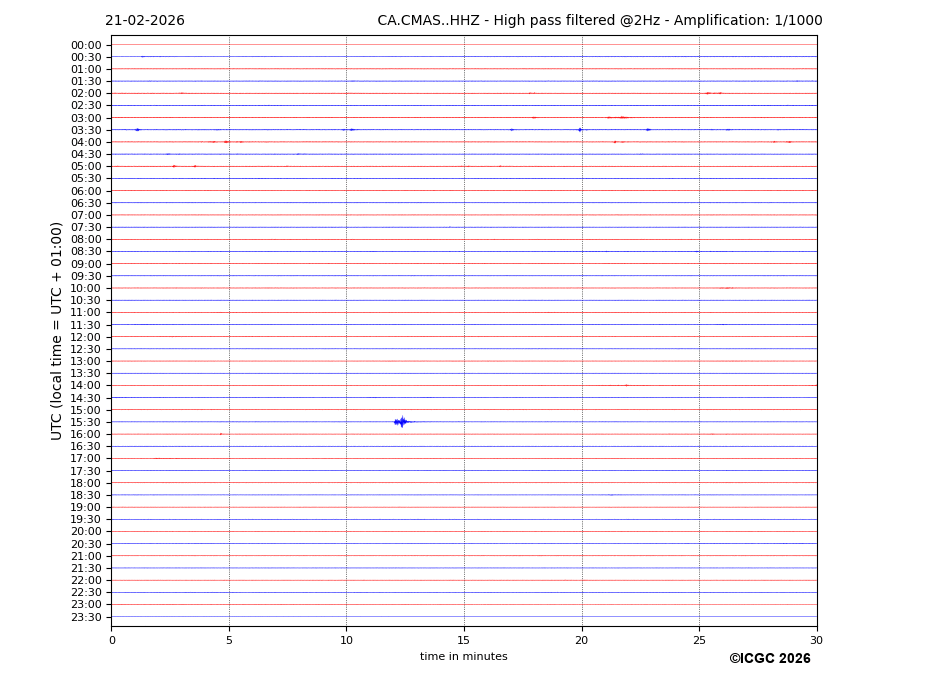Select the vertical UTC local time axis label
This screenshot has width=927, height=696.
click(x=58, y=330)
